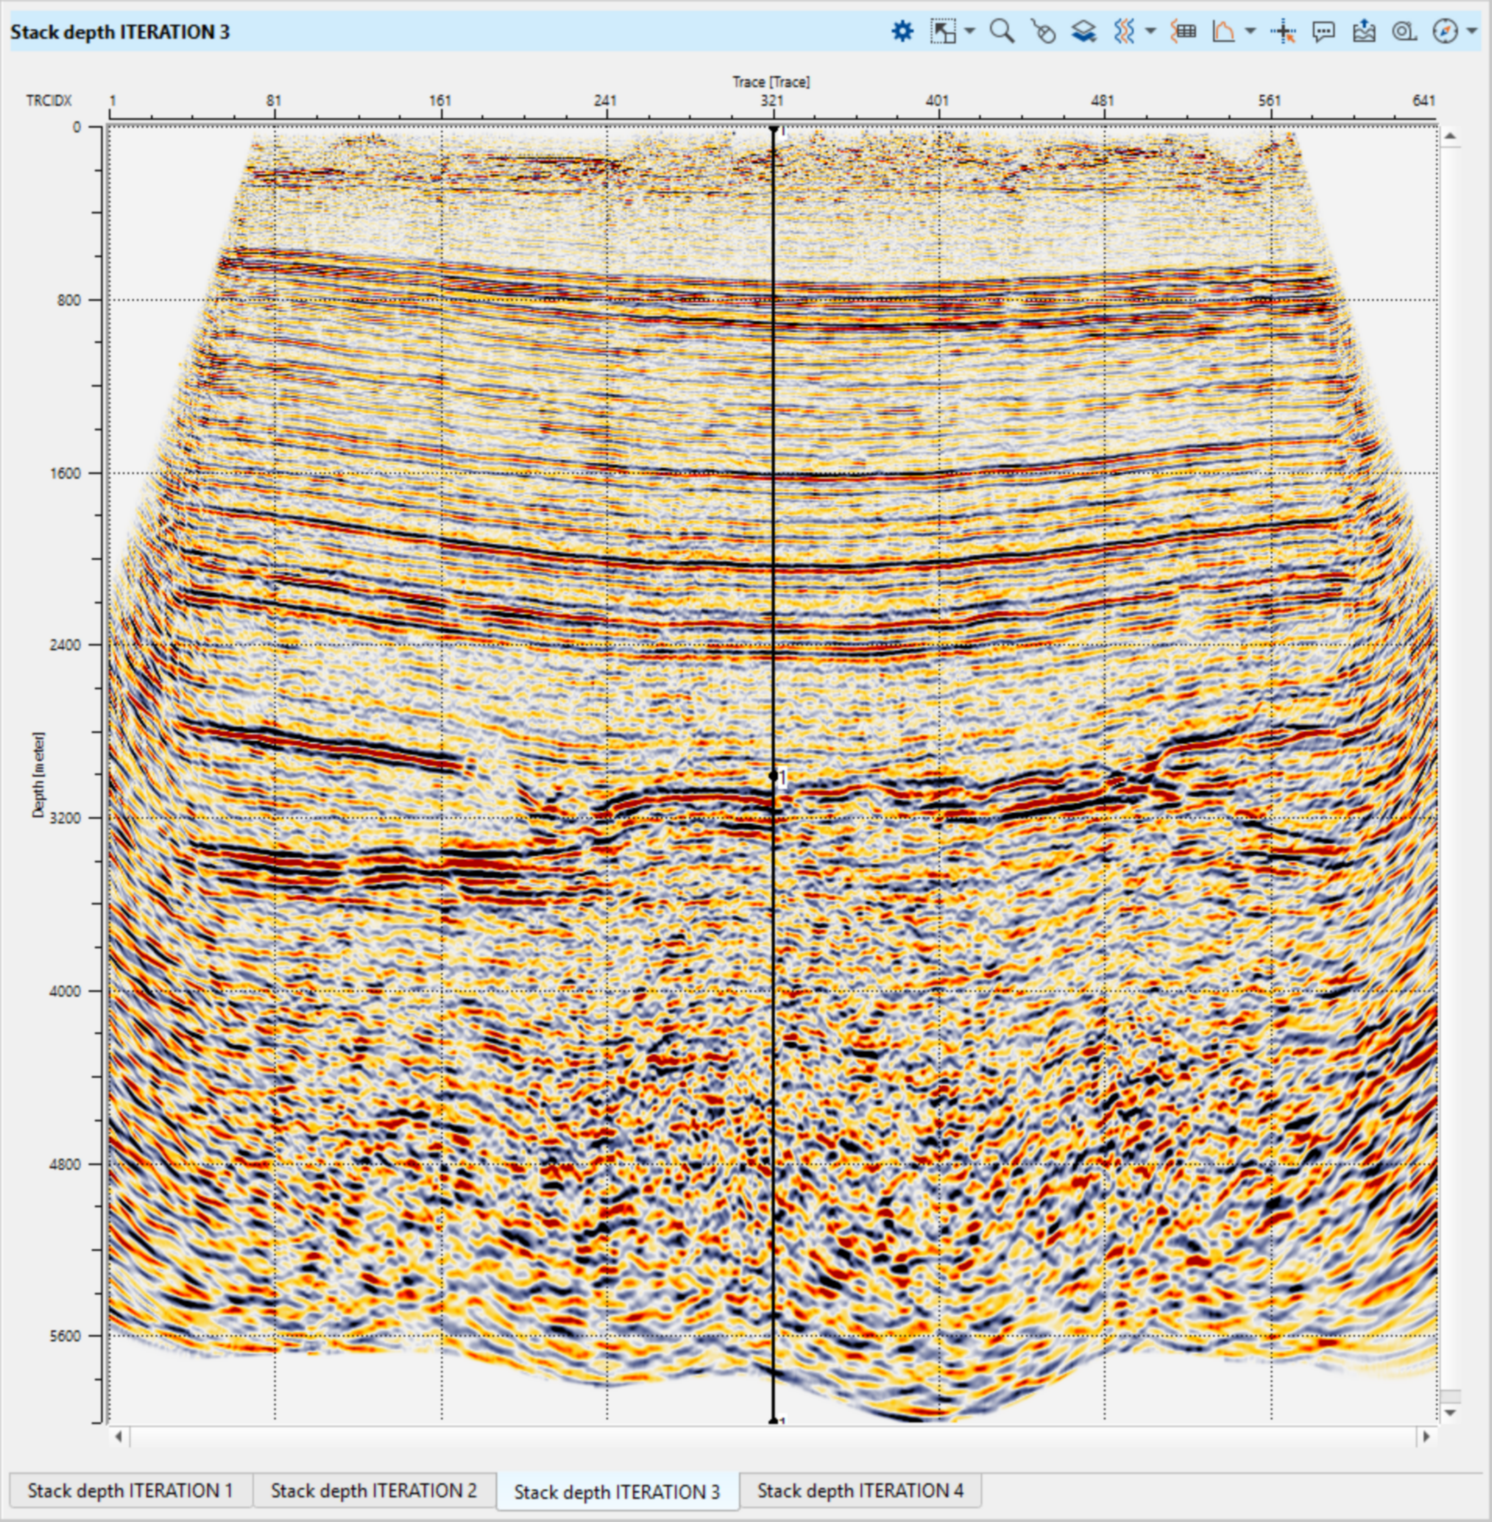This screenshot has height=1522, width=1492.
Task: Switch to Stack depth ITERATION 4 tab
Action: [860, 1491]
